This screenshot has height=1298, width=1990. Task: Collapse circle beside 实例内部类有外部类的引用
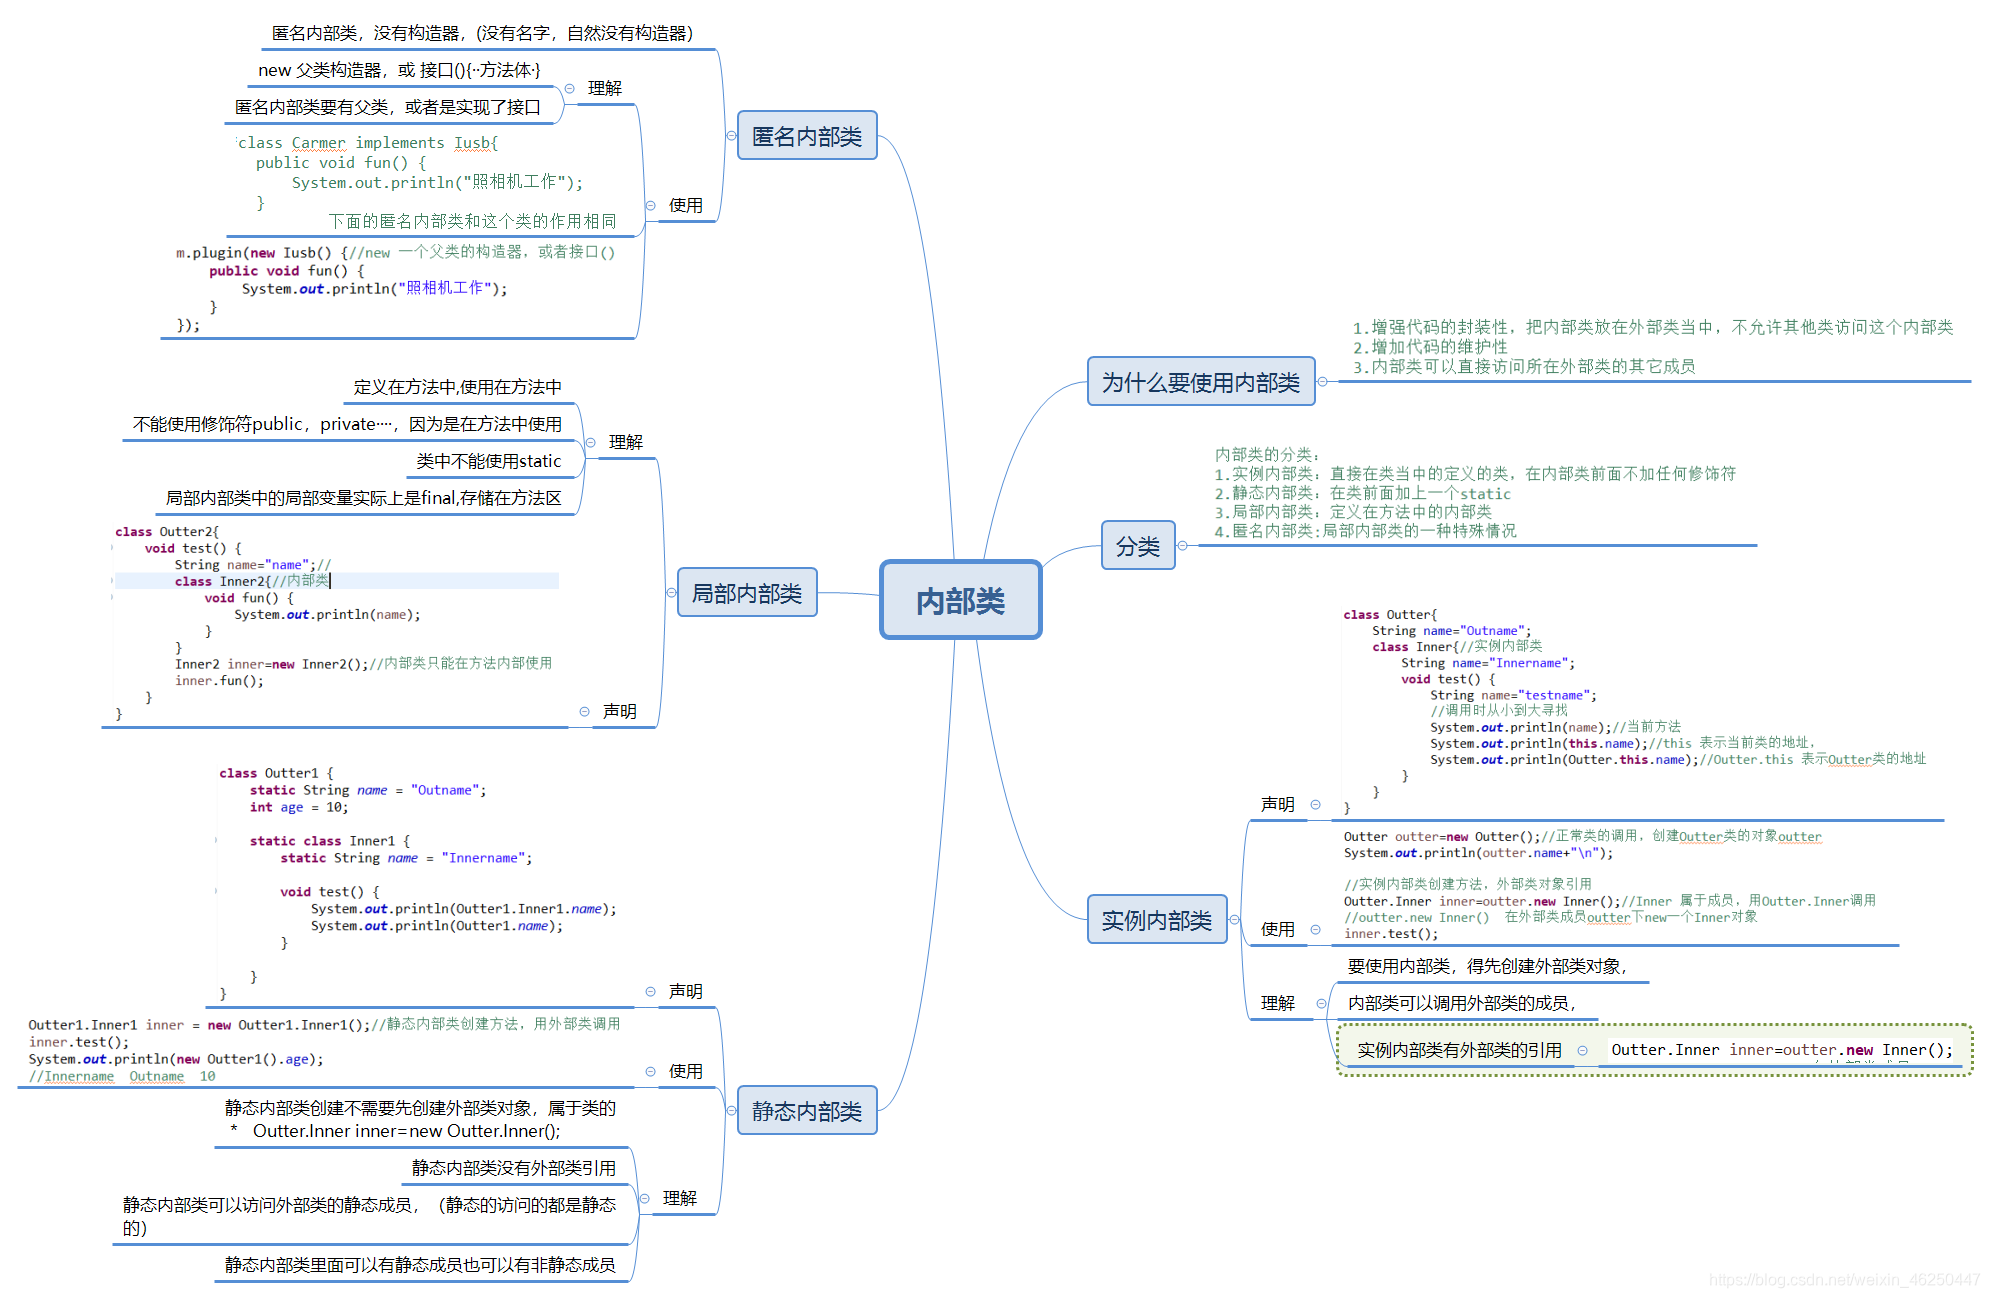click(1582, 1051)
